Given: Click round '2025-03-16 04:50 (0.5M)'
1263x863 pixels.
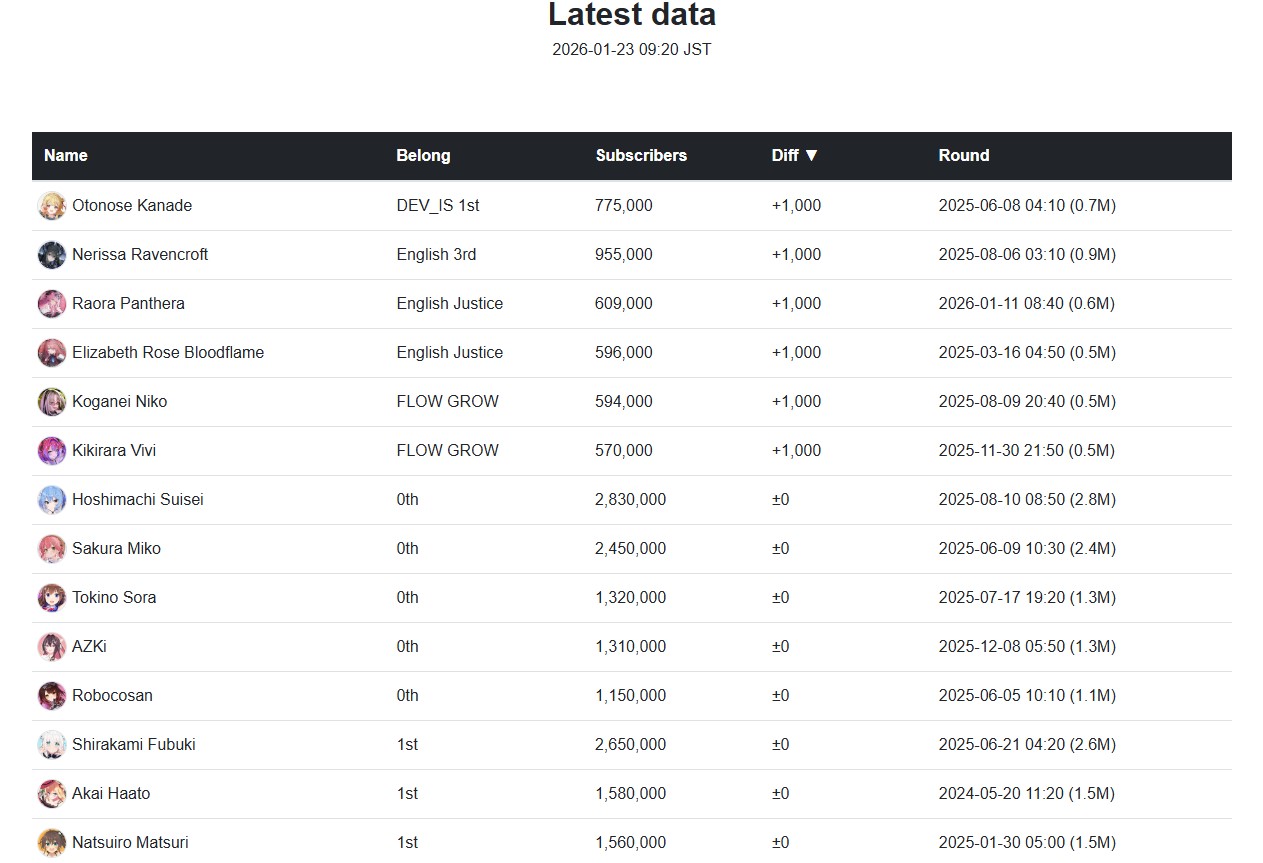Looking at the screenshot, I should [1027, 353].
